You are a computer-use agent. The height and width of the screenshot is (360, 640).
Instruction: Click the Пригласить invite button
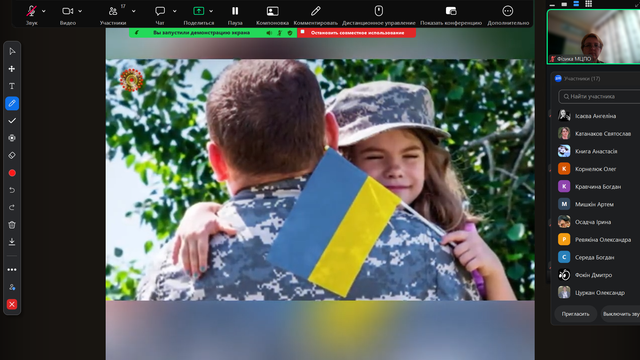(576, 314)
